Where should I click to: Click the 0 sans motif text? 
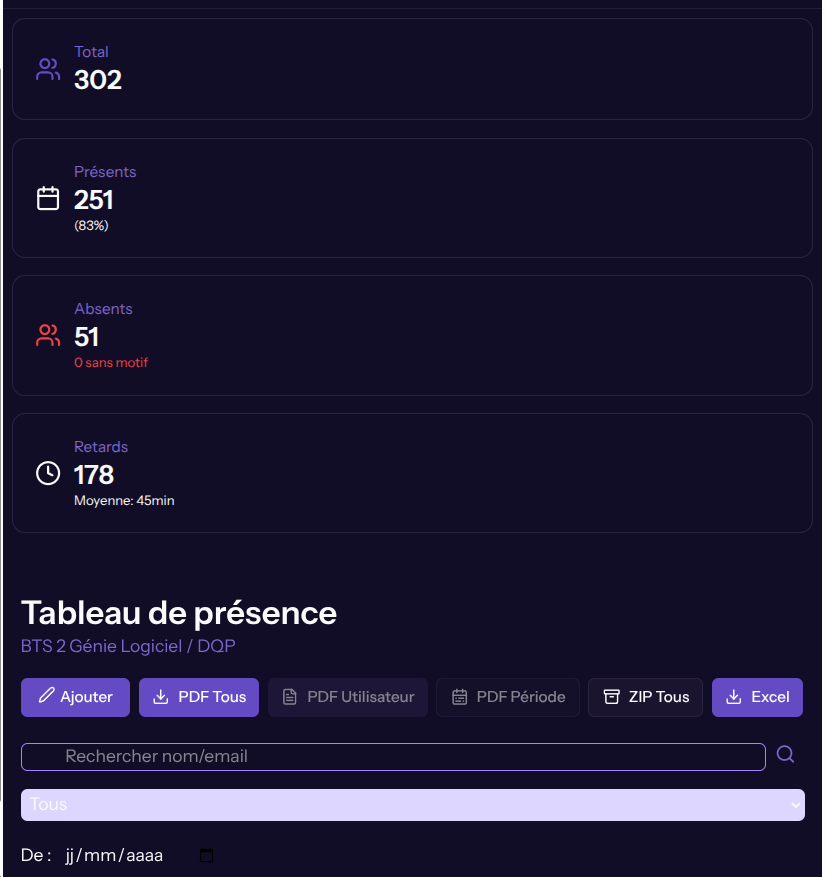[x=111, y=363]
